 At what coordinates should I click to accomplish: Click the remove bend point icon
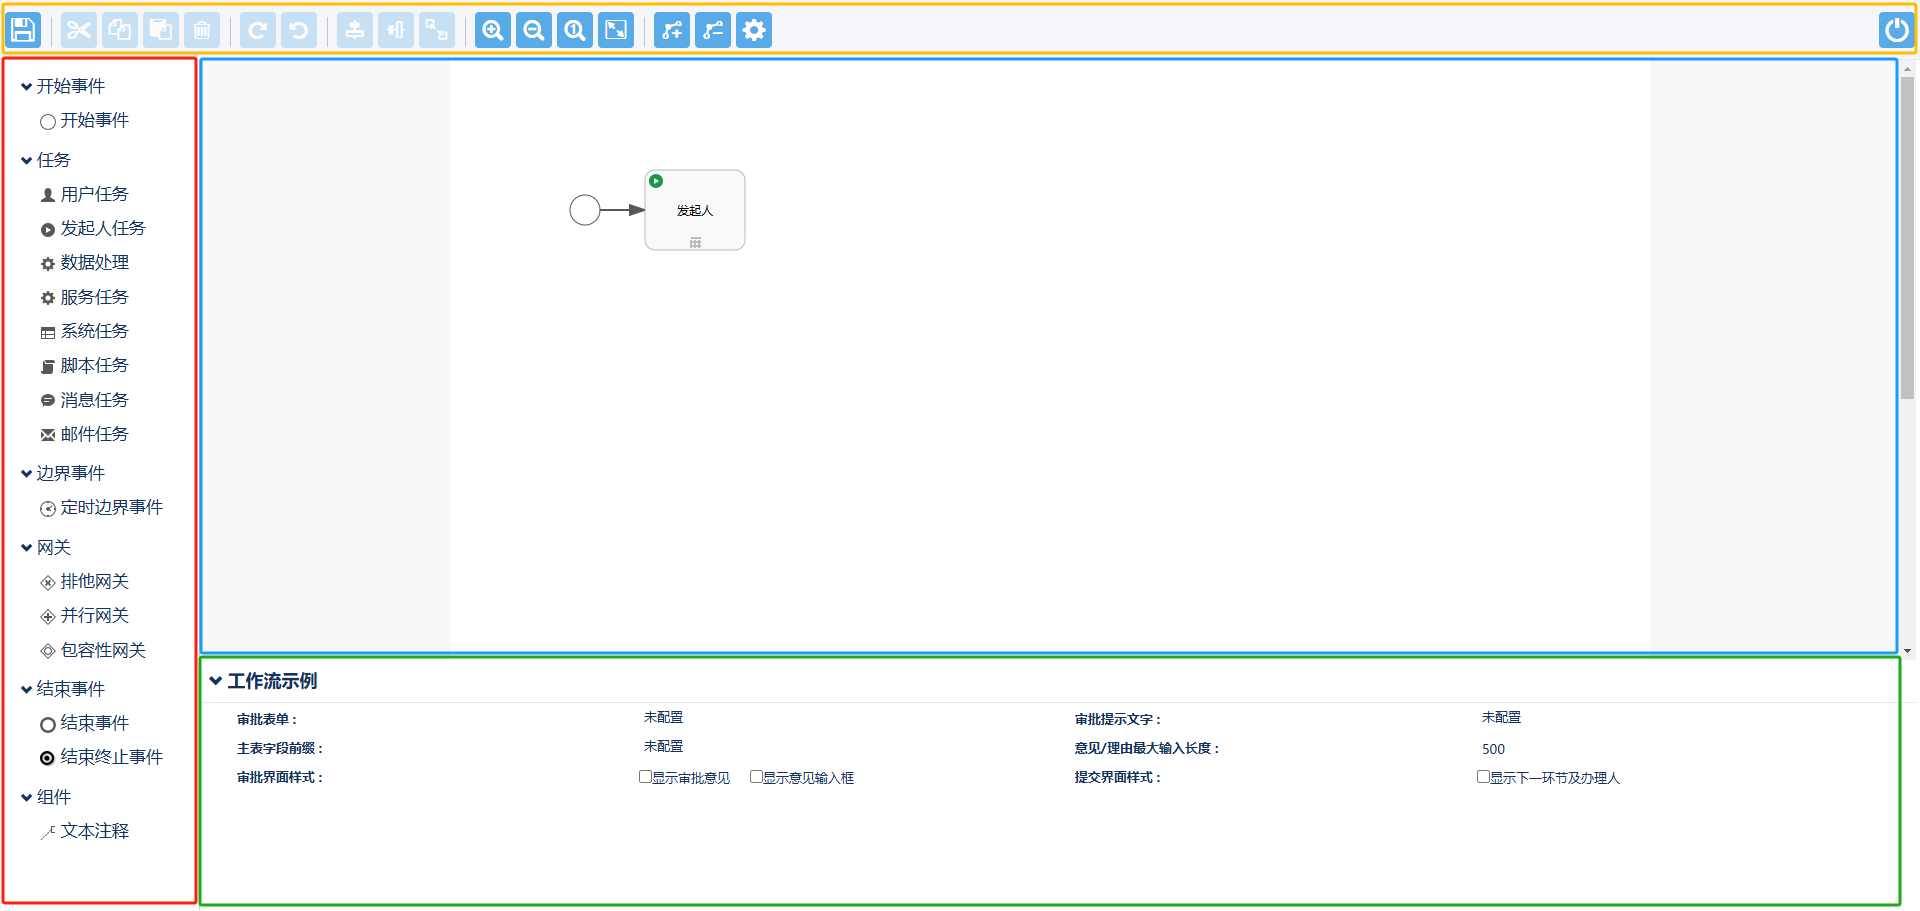(713, 30)
